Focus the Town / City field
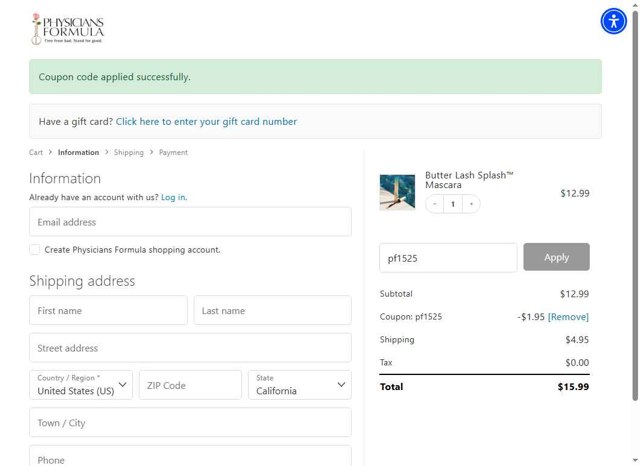 pos(190,422)
